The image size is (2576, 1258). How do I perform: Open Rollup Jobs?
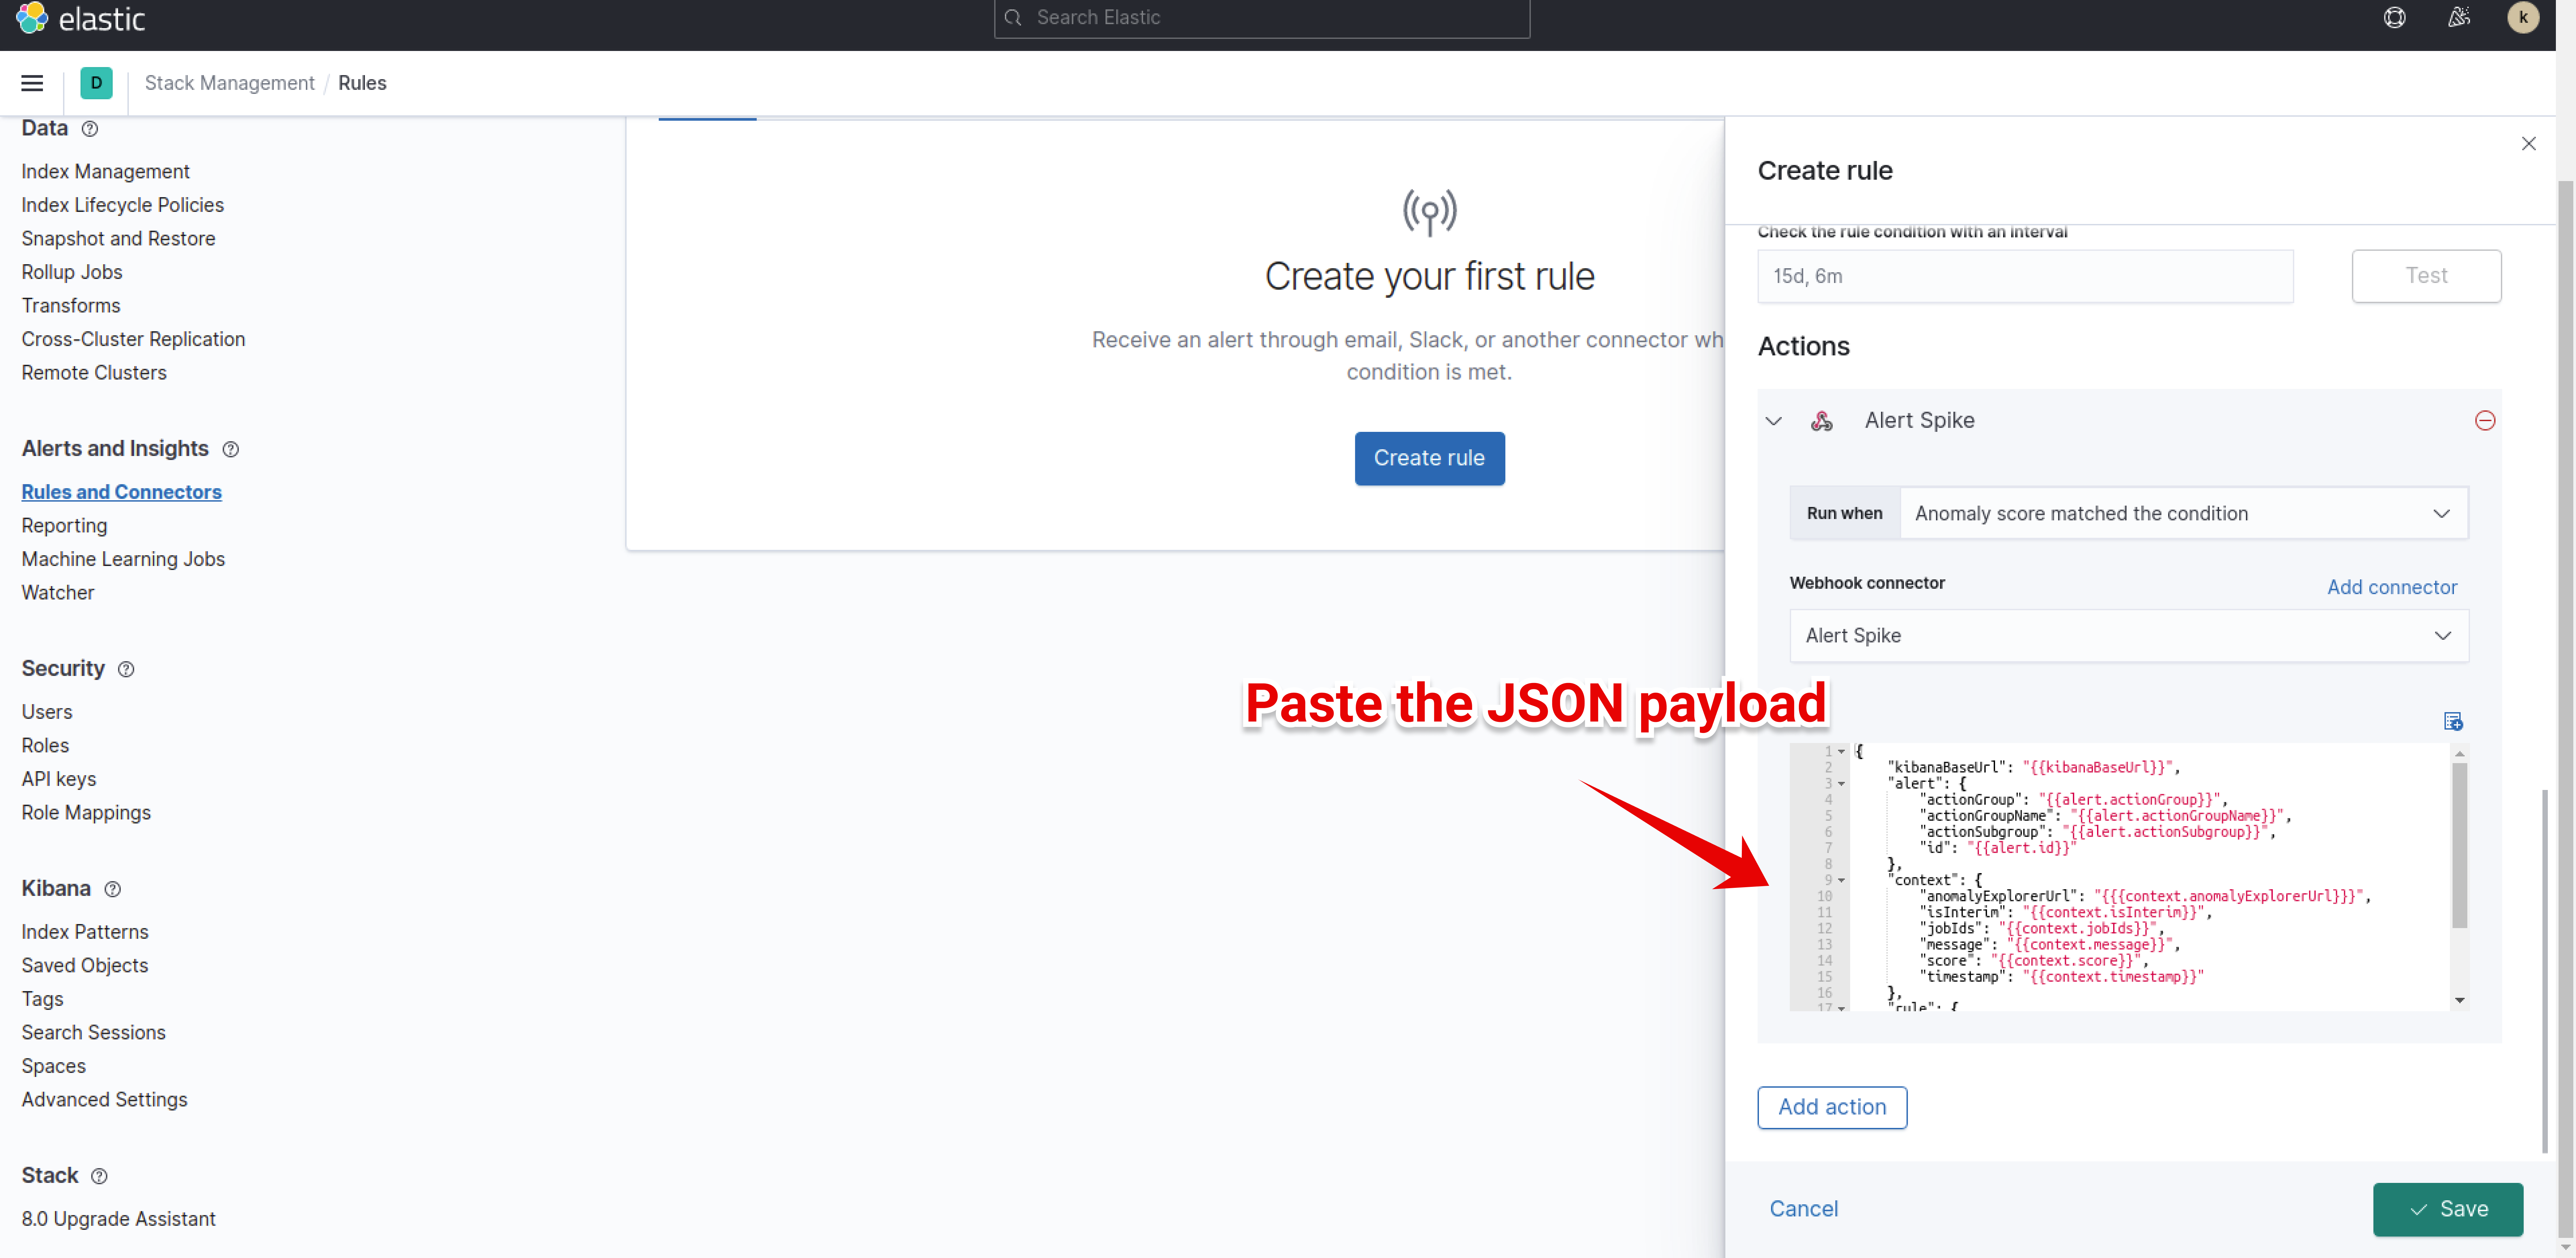pyautogui.click(x=72, y=272)
